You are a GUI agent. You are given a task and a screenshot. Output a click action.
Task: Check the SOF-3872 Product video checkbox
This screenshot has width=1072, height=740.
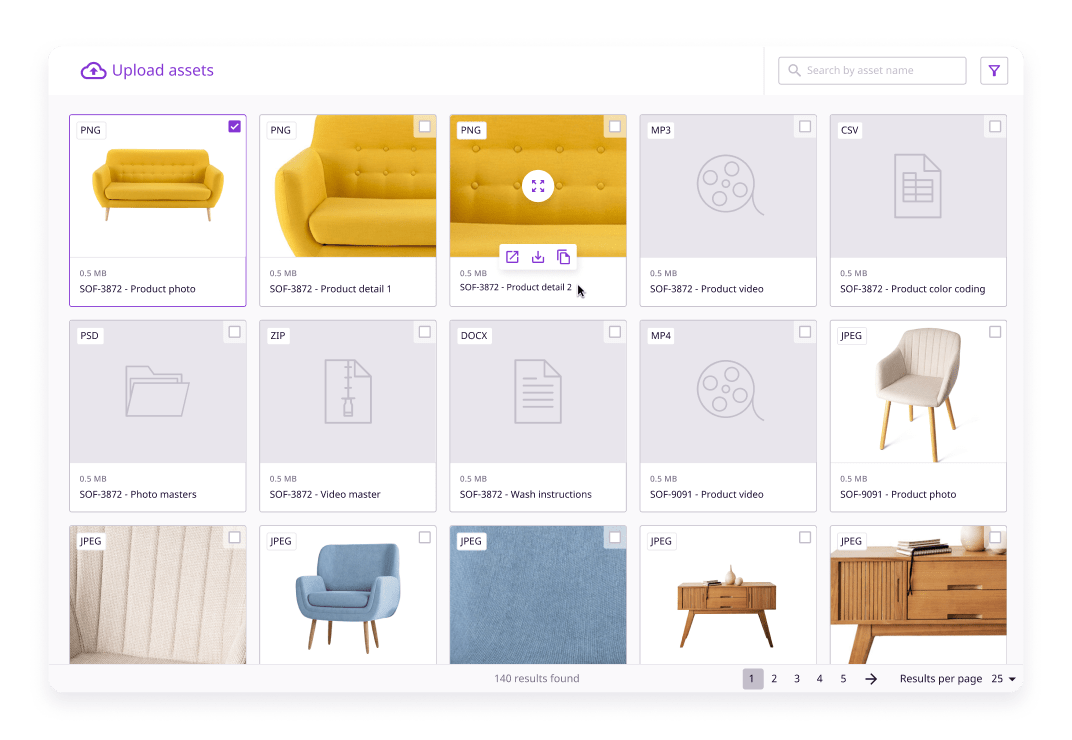[x=805, y=126]
